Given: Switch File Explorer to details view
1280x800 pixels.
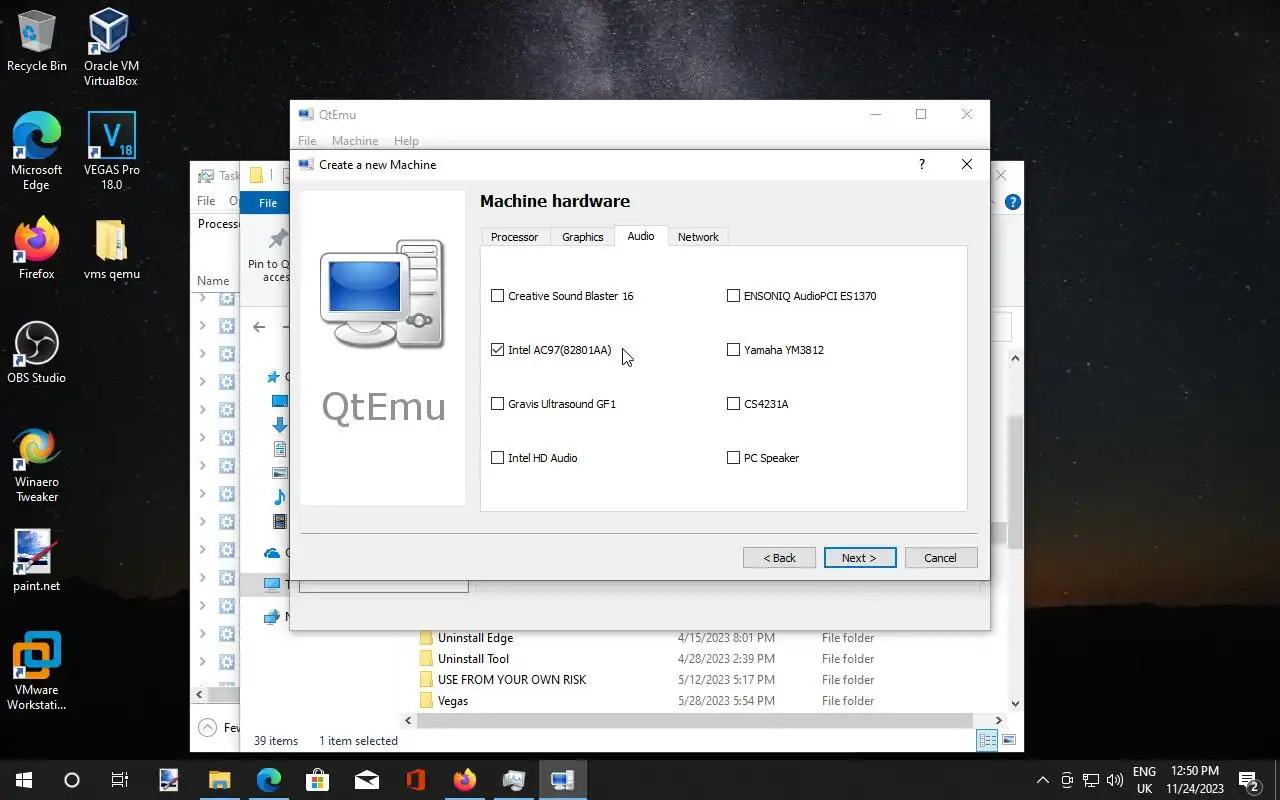Looking at the screenshot, I should coord(987,741).
